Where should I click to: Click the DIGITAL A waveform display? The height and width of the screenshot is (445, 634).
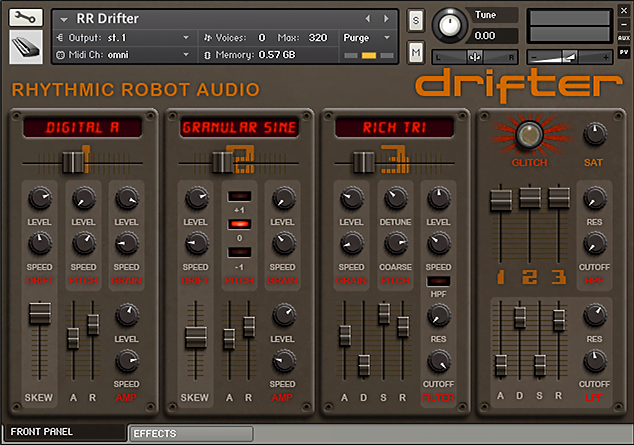(x=84, y=127)
